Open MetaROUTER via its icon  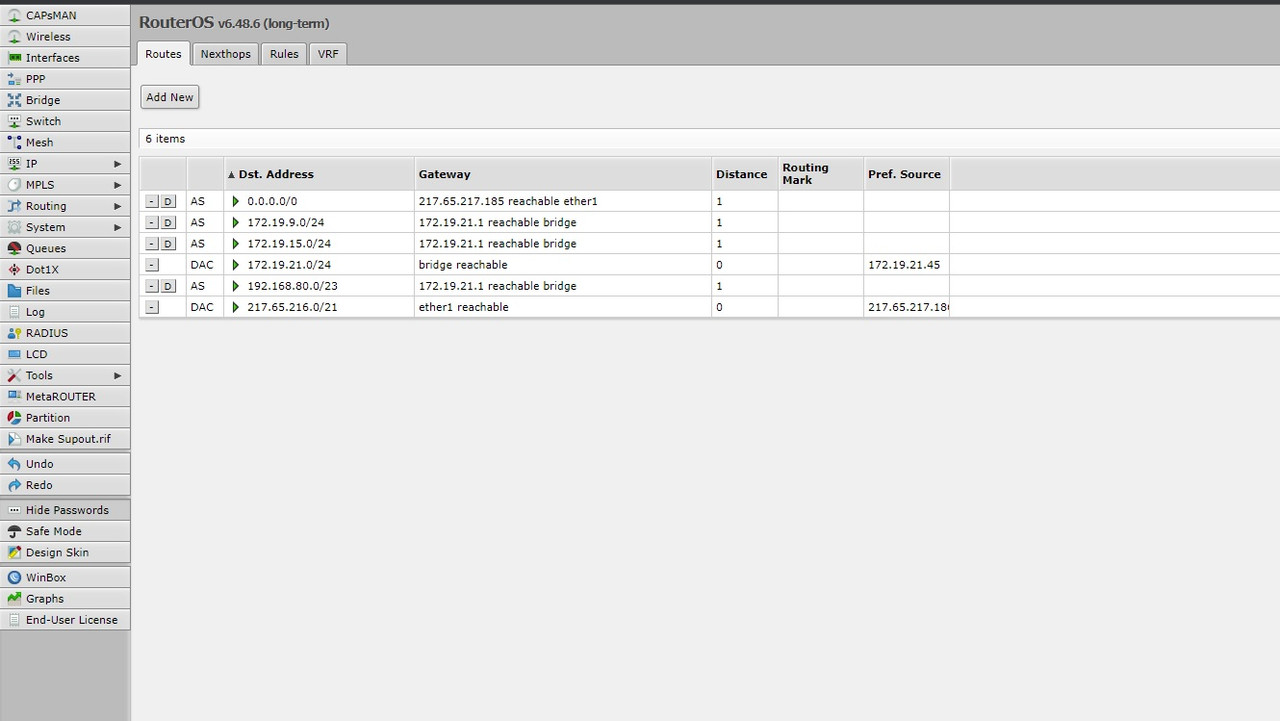pyautogui.click(x=14, y=397)
